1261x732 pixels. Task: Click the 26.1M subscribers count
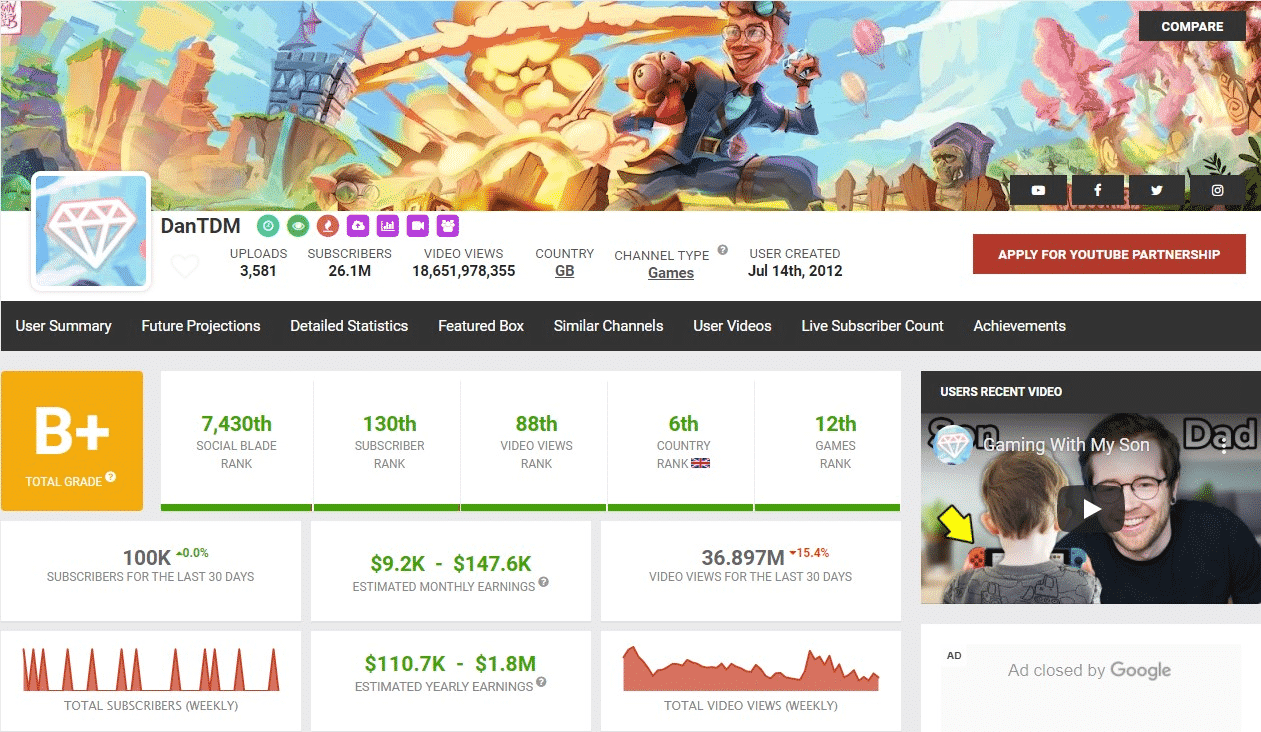click(x=350, y=271)
